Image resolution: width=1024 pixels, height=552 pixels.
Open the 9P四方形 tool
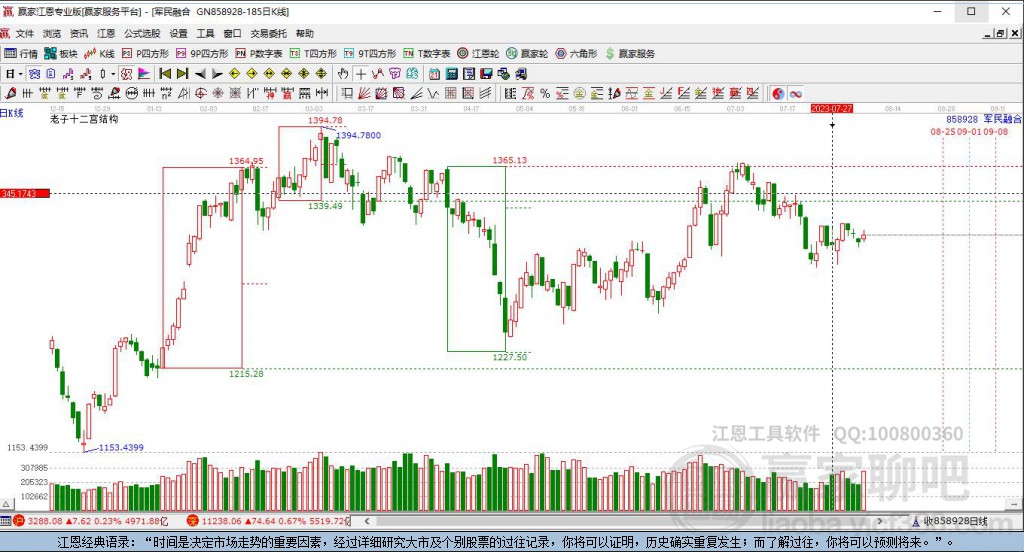pyautogui.click(x=202, y=54)
